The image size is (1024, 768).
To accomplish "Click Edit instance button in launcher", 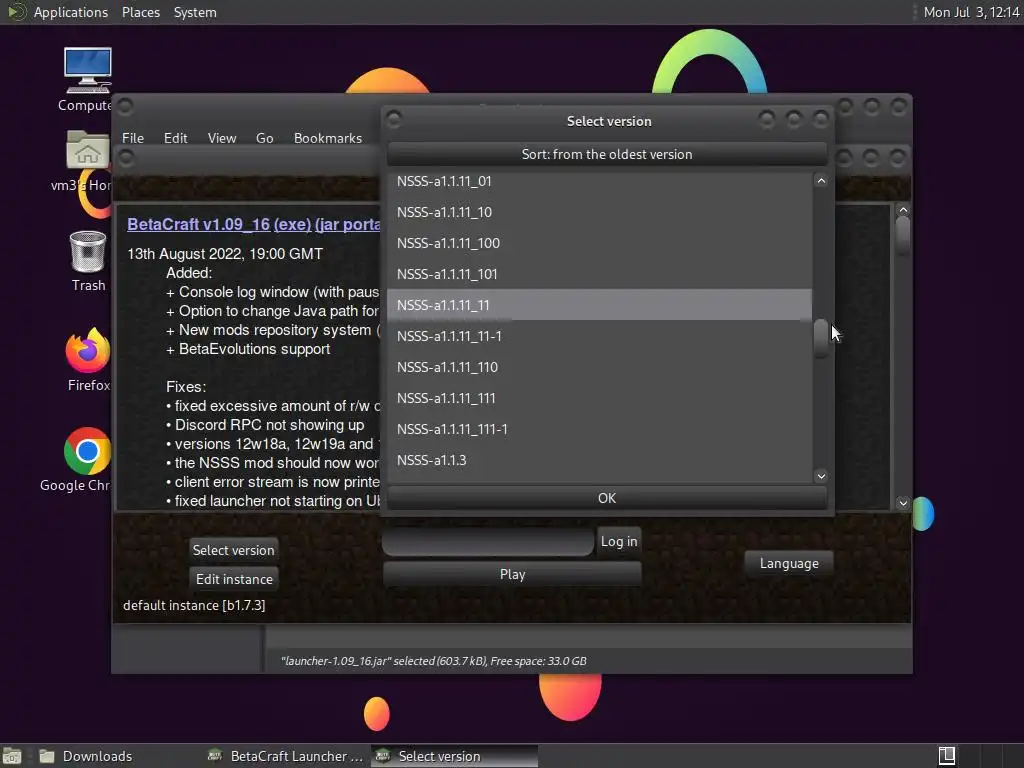I will pyautogui.click(x=234, y=579).
